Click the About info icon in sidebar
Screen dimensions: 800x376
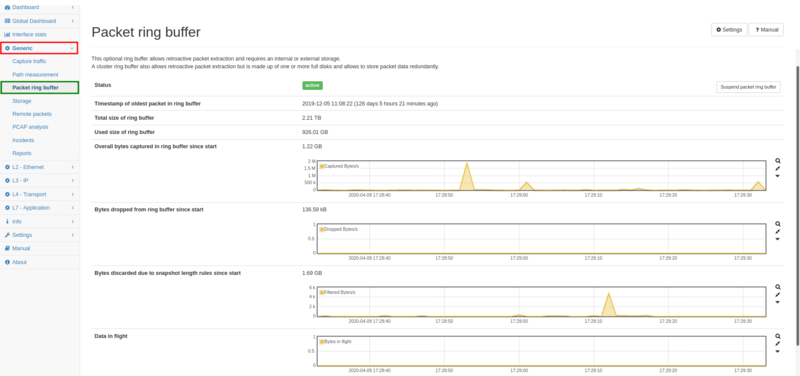pyautogui.click(x=7, y=262)
